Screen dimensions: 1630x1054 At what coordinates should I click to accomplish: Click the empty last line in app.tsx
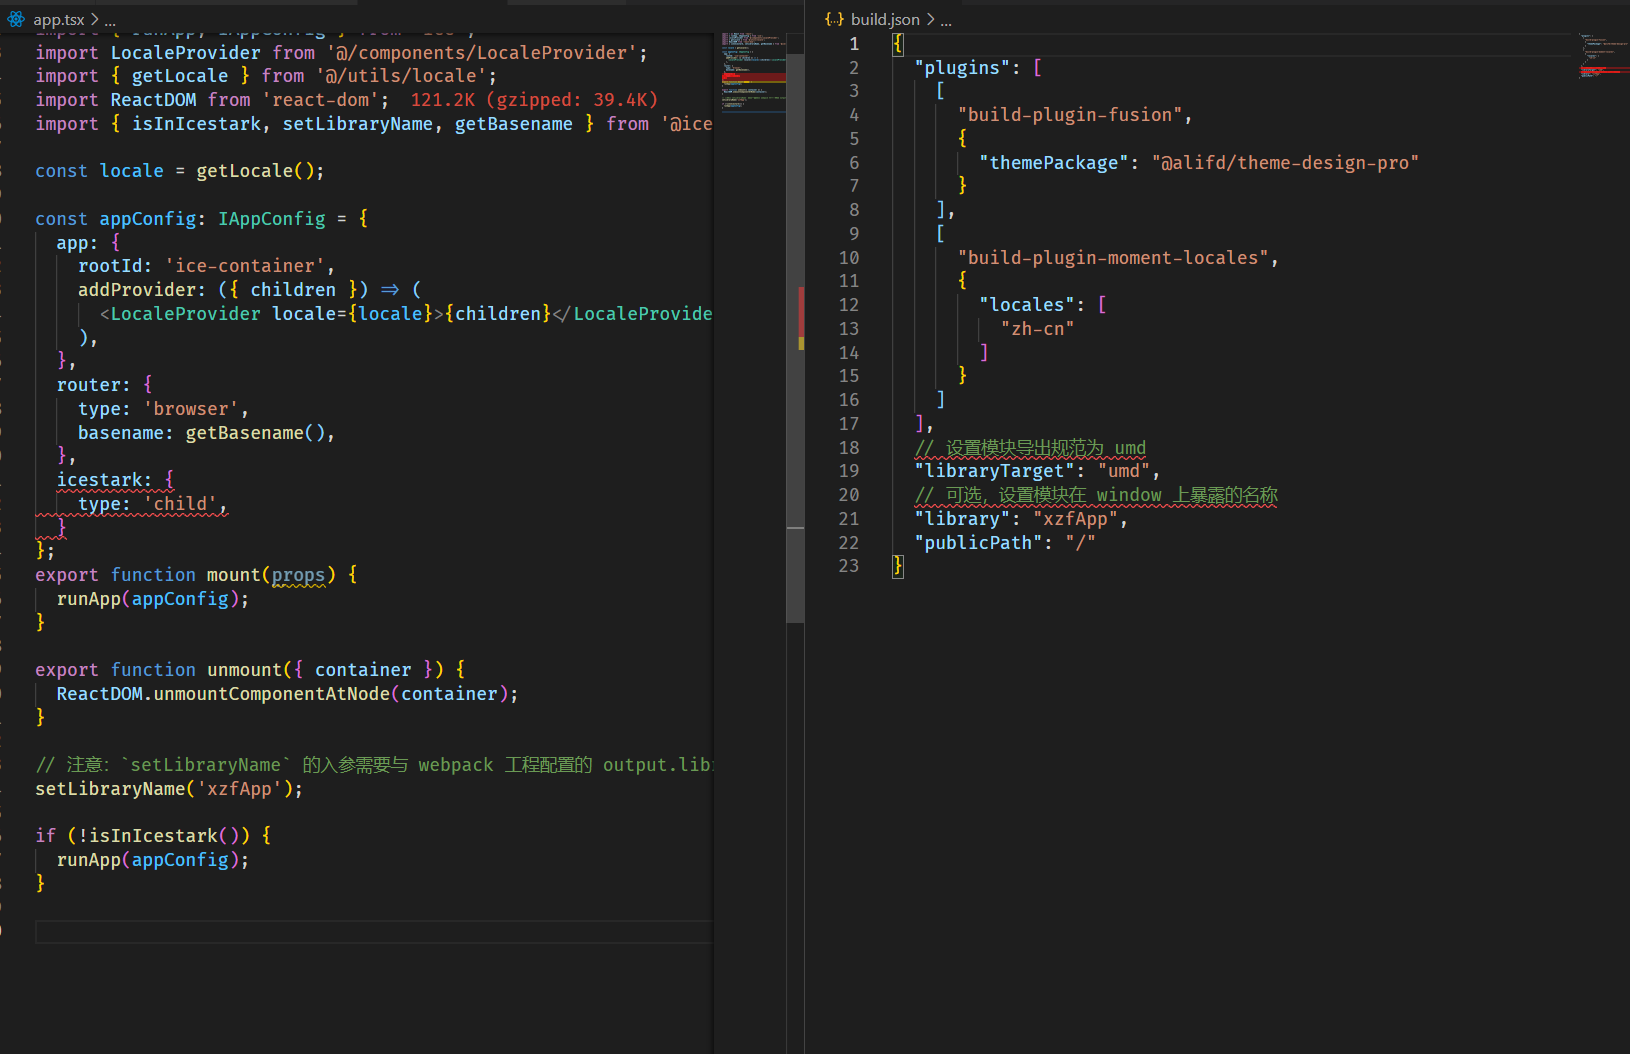374,932
